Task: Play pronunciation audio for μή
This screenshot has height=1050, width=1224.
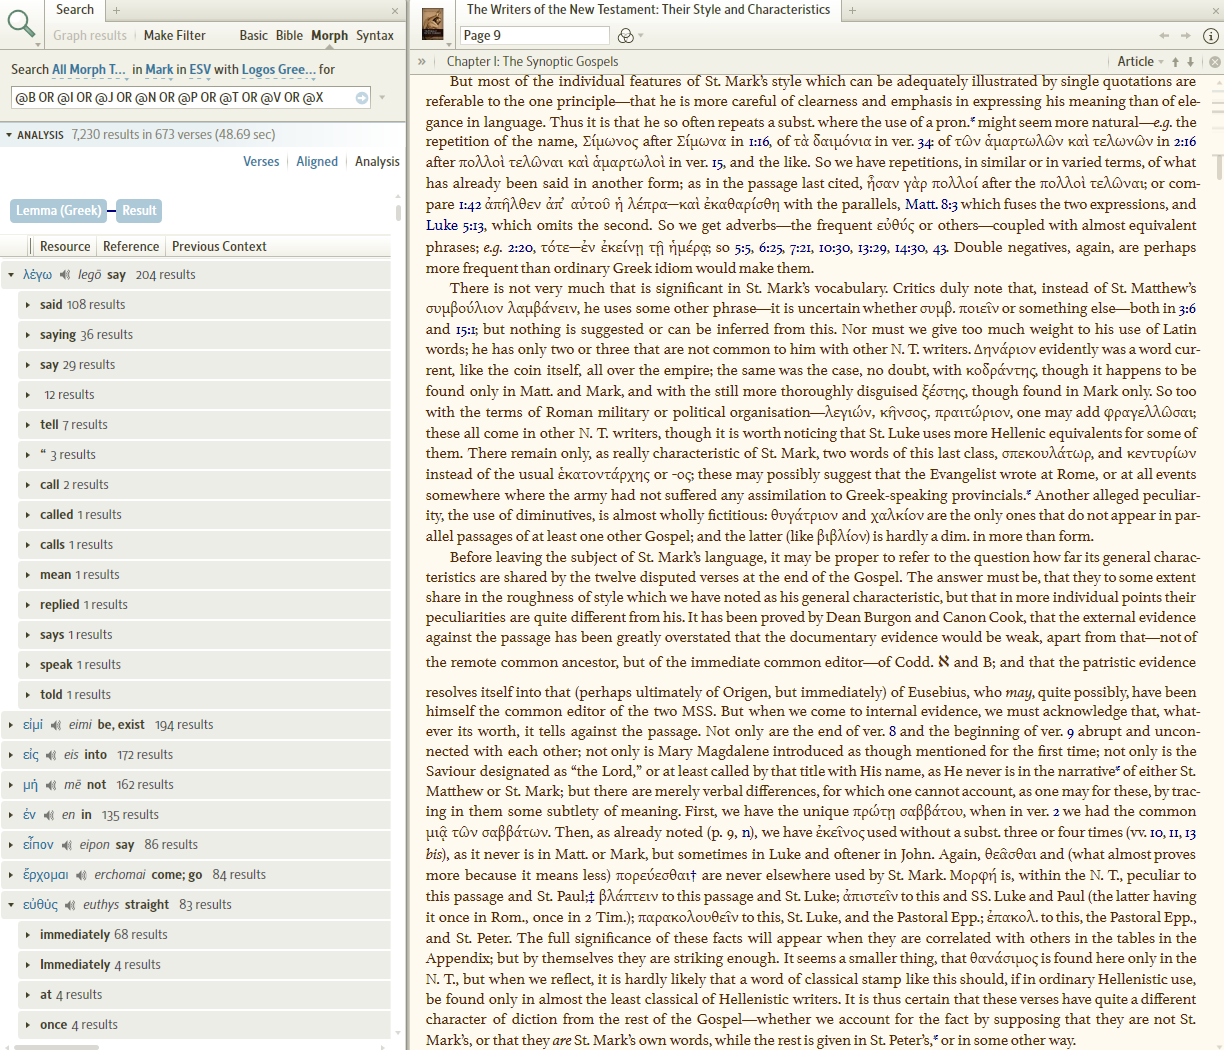Action: (51, 785)
